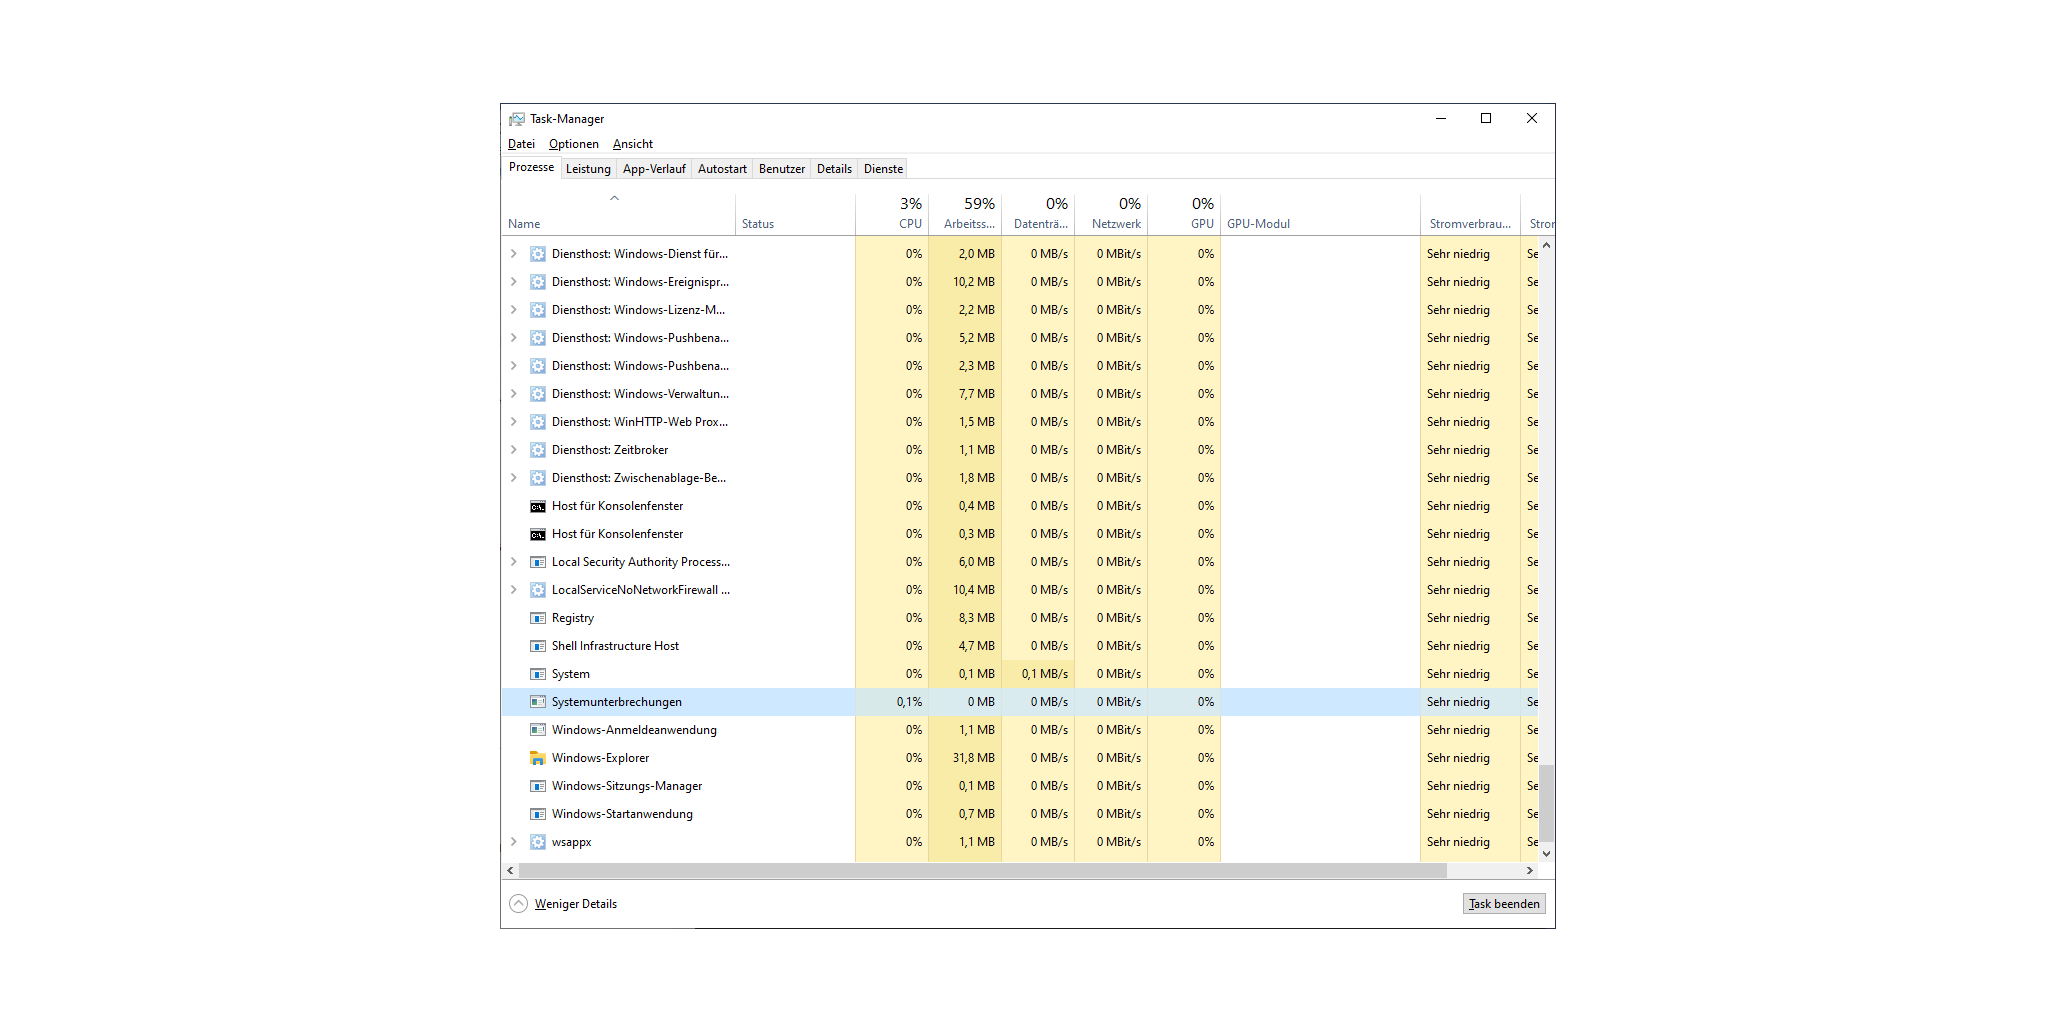The height and width of the screenshot is (1032, 2056).
Task: Open the Ansicht menu
Action: pos(633,144)
